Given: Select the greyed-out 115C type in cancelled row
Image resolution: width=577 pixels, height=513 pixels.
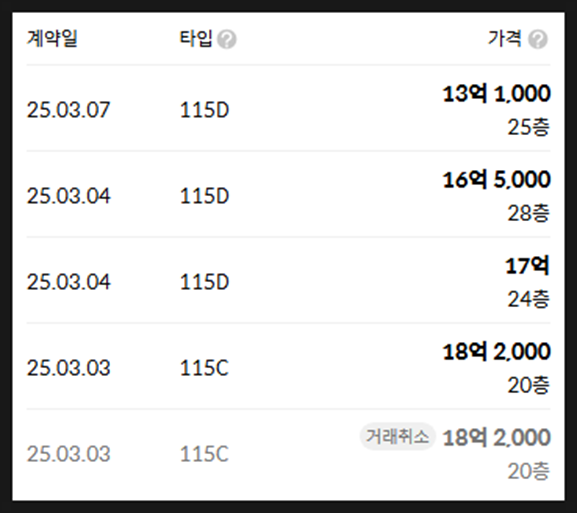Looking at the screenshot, I should pyautogui.click(x=205, y=454).
